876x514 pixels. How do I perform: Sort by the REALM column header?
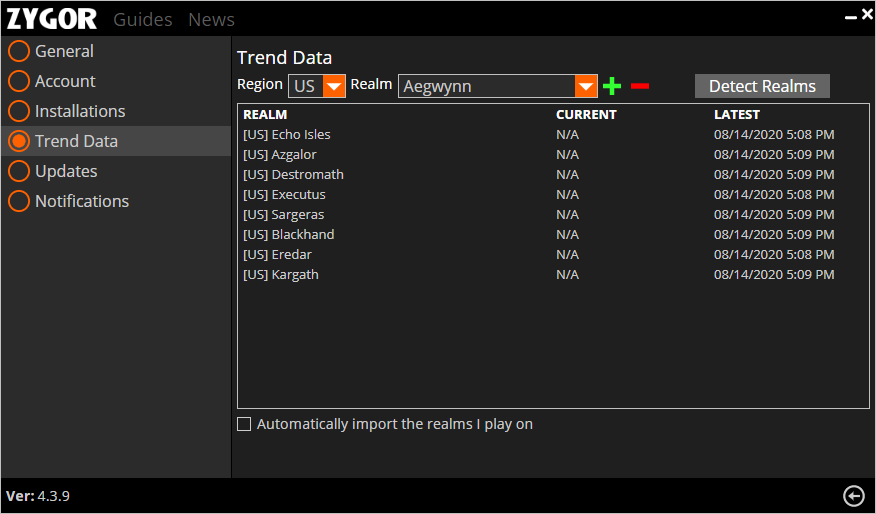pos(265,115)
